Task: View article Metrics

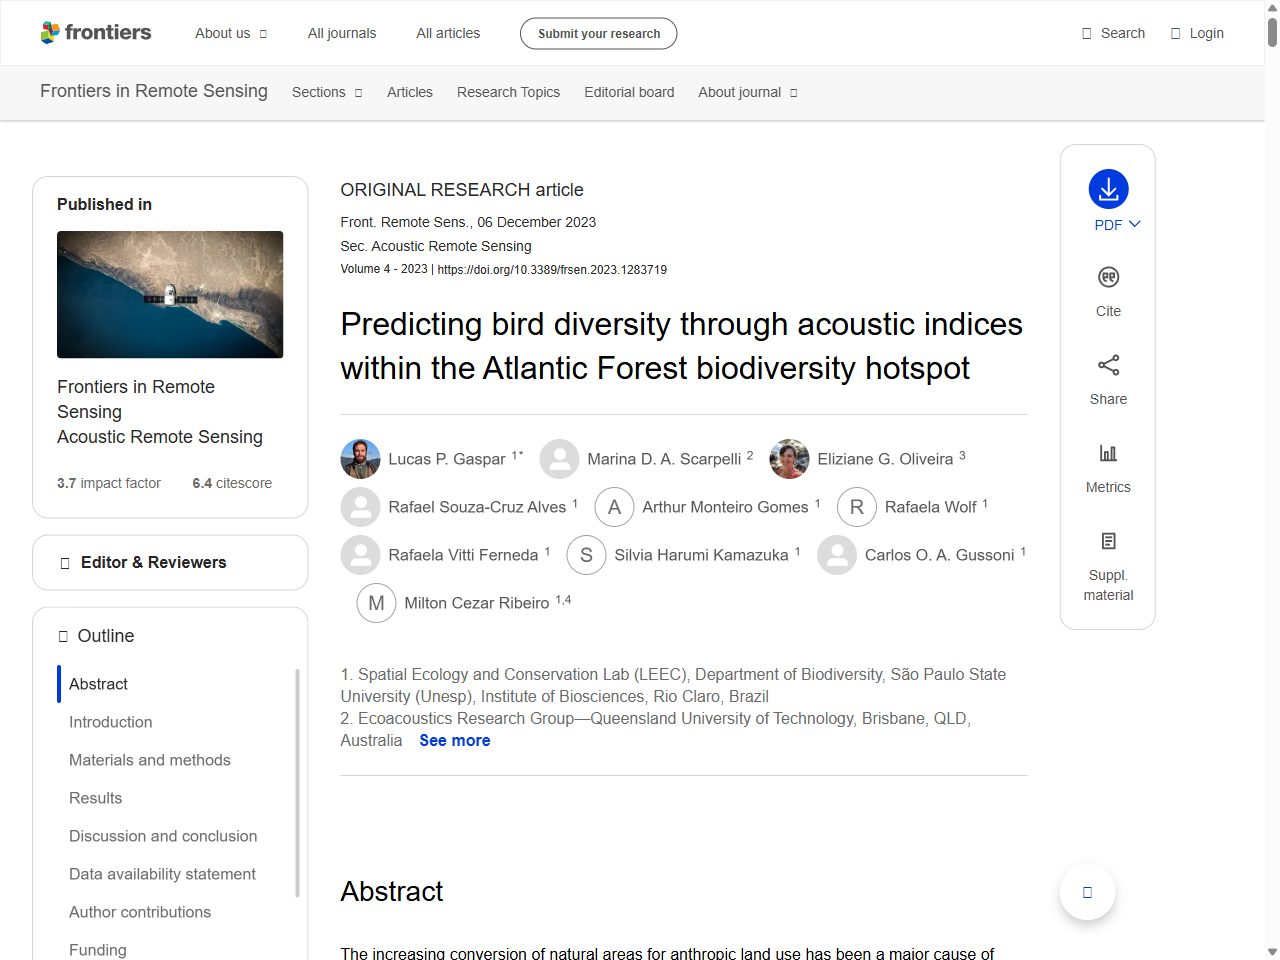Action: pos(1107,466)
